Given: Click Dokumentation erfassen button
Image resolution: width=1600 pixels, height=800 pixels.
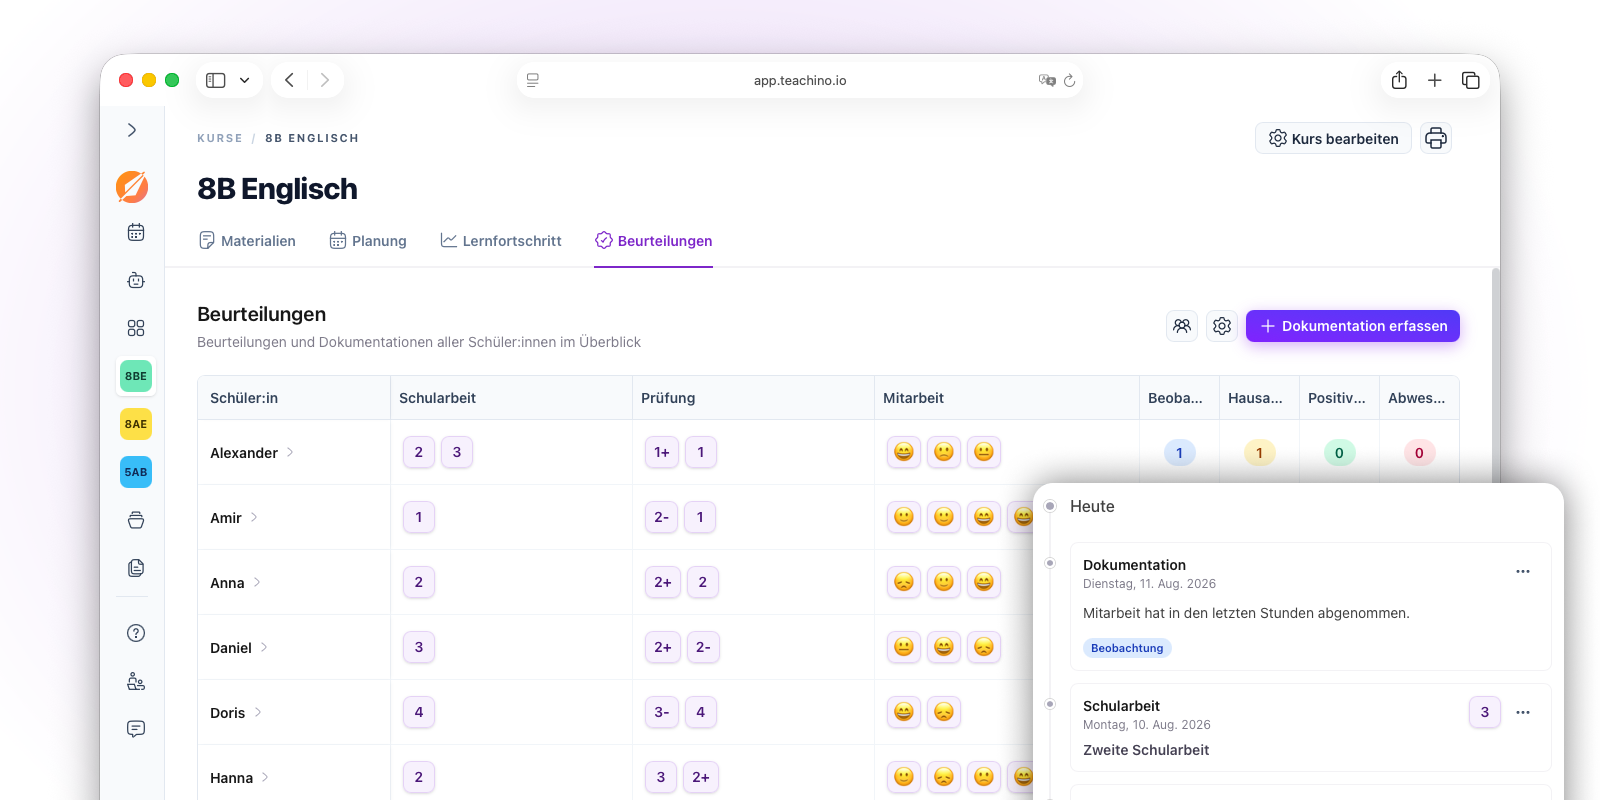Looking at the screenshot, I should [1353, 326].
